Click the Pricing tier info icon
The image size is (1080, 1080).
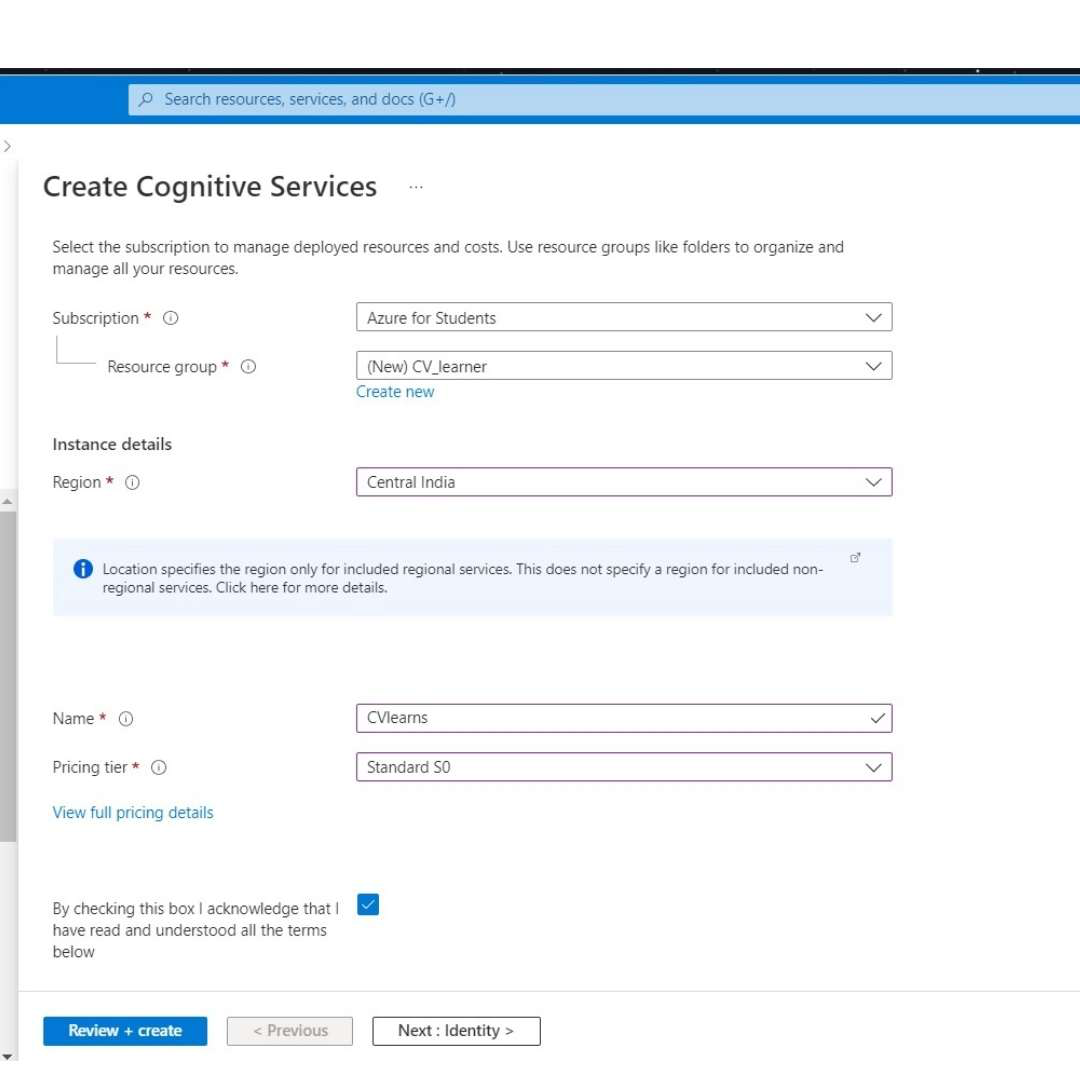[x=158, y=768]
